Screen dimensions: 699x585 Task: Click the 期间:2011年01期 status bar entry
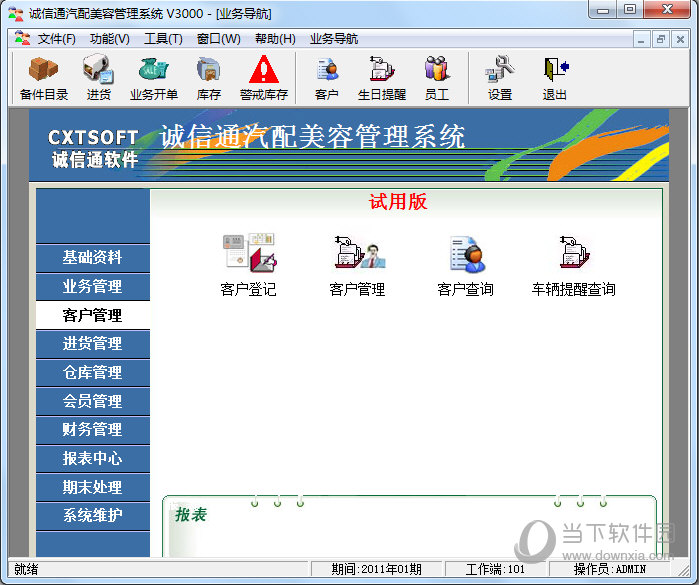[376, 569]
